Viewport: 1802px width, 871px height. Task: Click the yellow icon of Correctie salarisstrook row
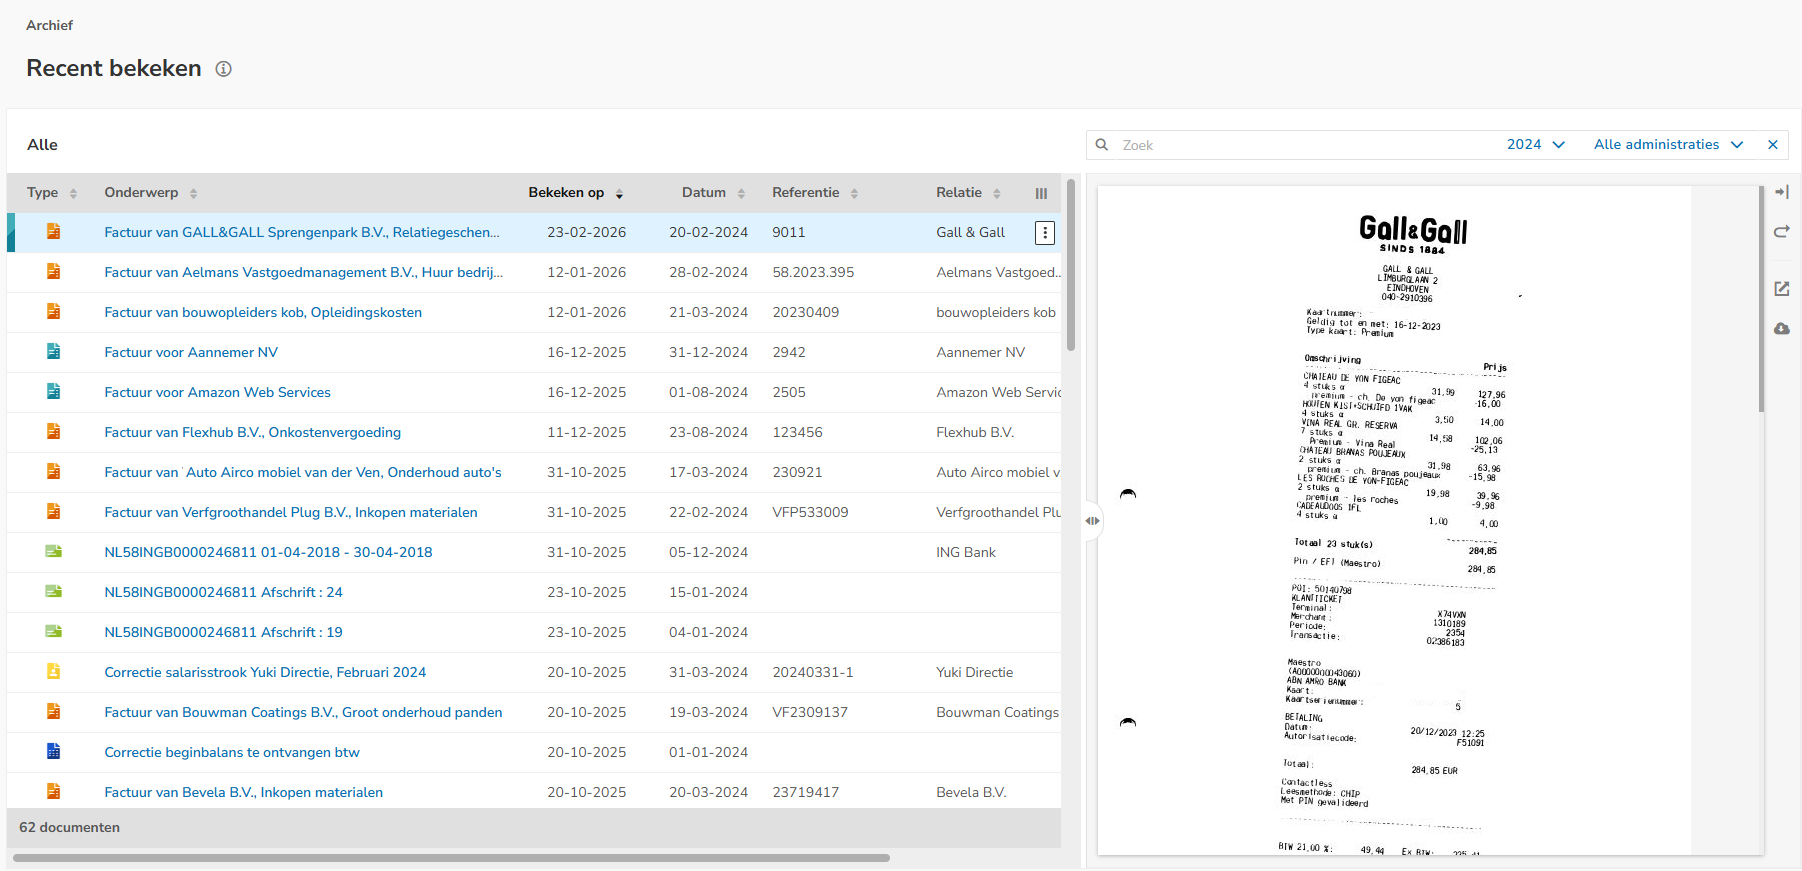pyautogui.click(x=54, y=672)
